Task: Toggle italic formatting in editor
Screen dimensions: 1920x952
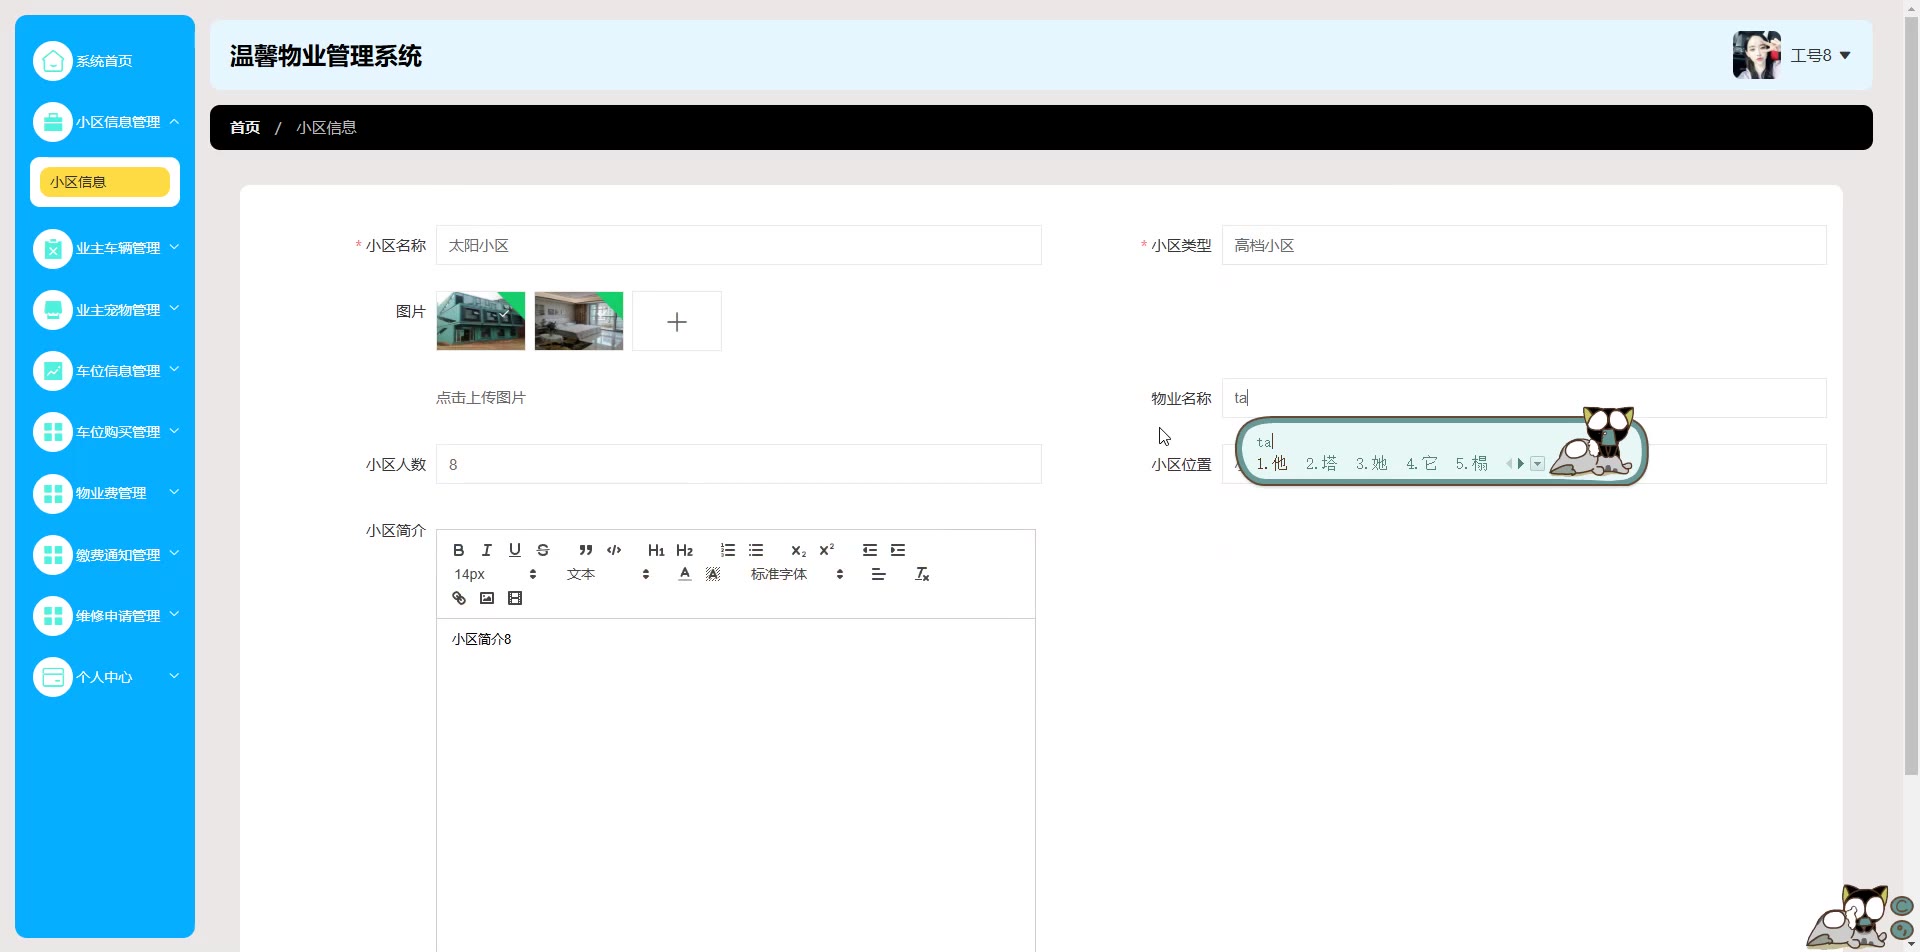Action: 487,550
